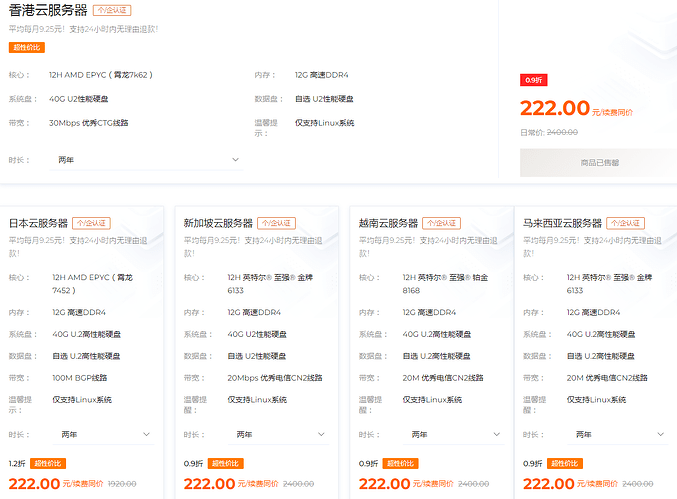
Task: Open the 时长 dropdown on 越南云服务器 card
Action: click(x=453, y=434)
